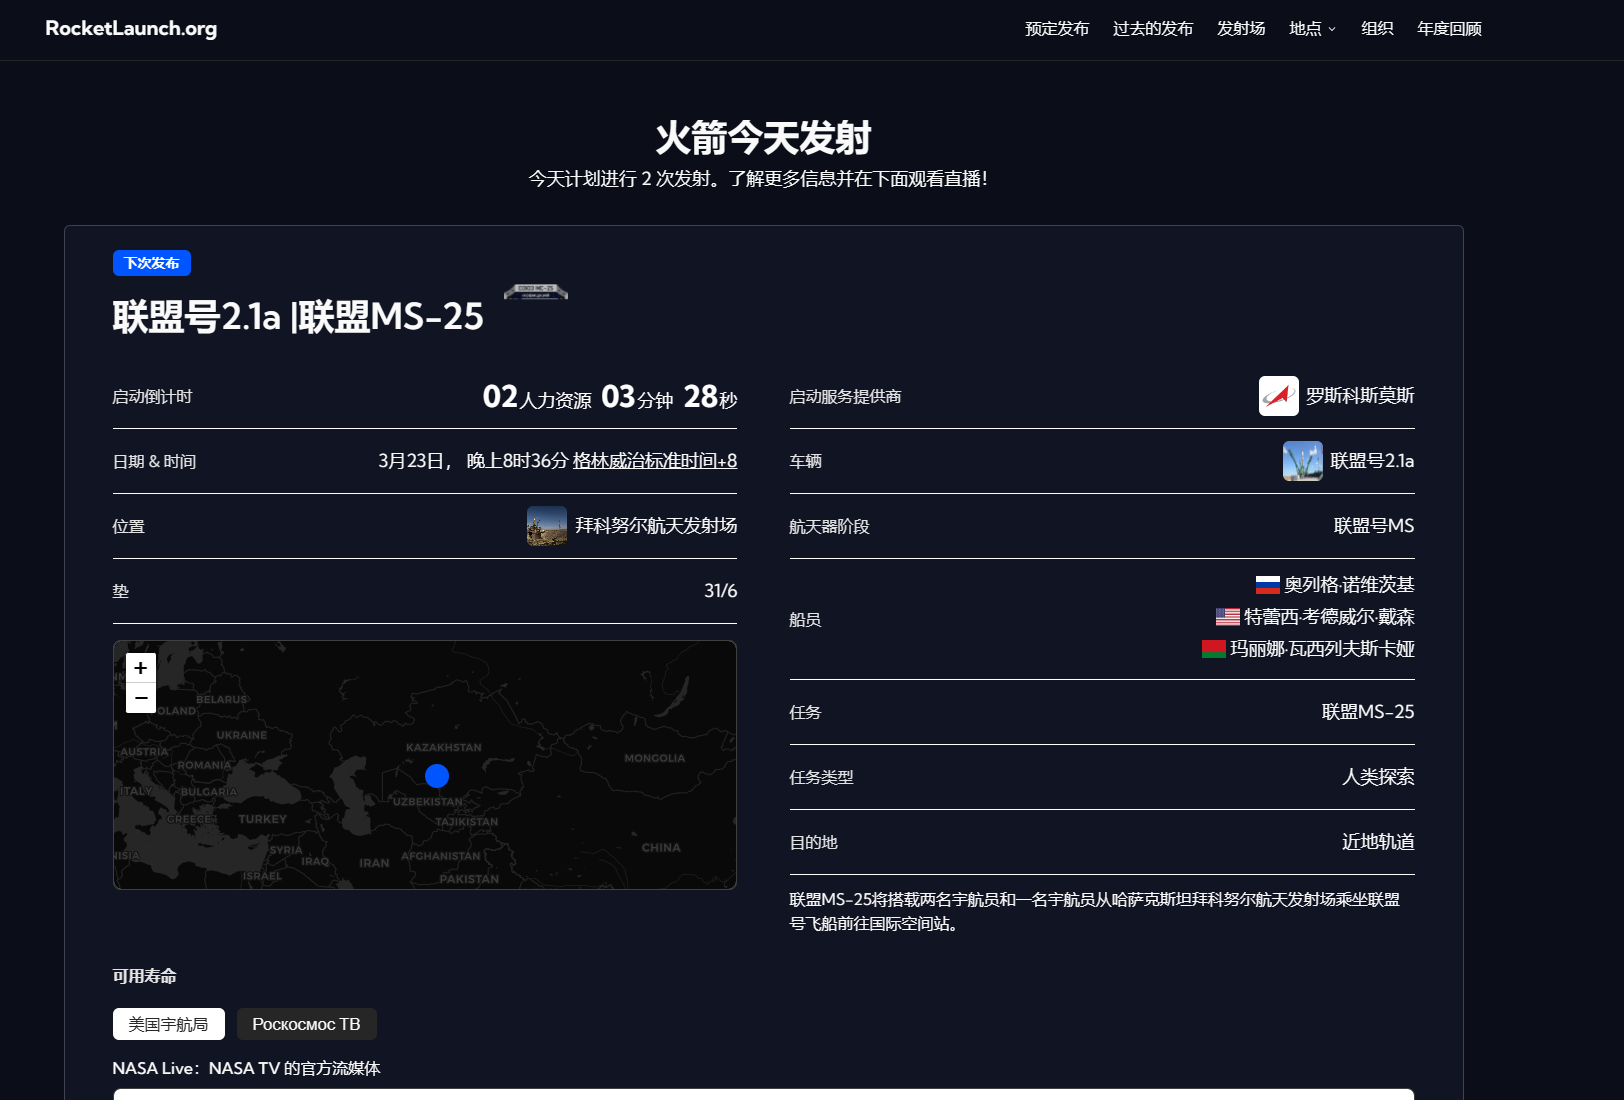Screen dimensions: 1624x1100
Task: Click the Baikonur Cosmodrome location thumbnail
Action: pyautogui.click(x=547, y=526)
